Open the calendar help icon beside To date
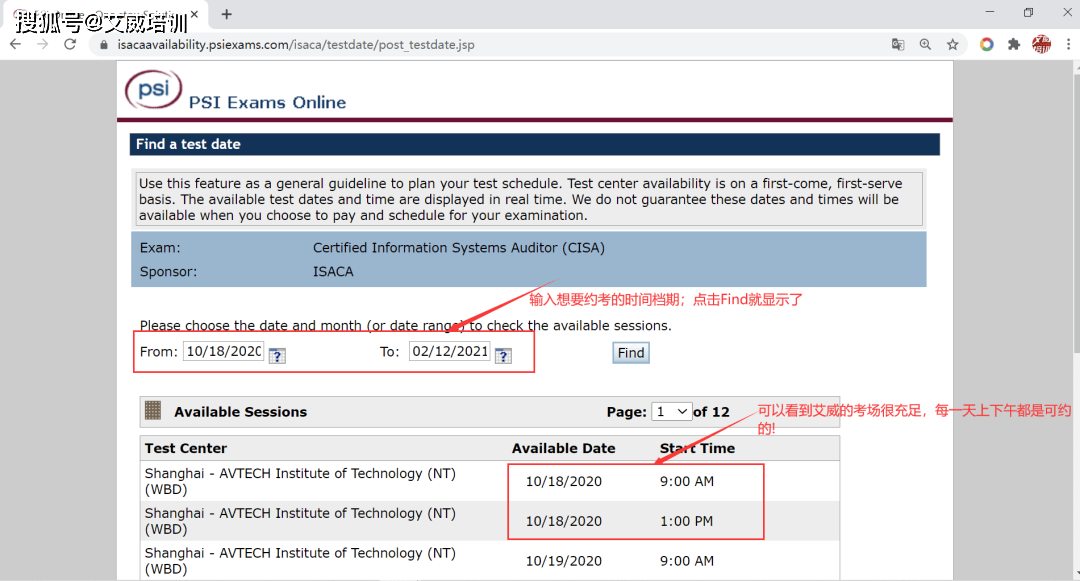This screenshot has width=1080, height=581. pyautogui.click(x=503, y=355)
